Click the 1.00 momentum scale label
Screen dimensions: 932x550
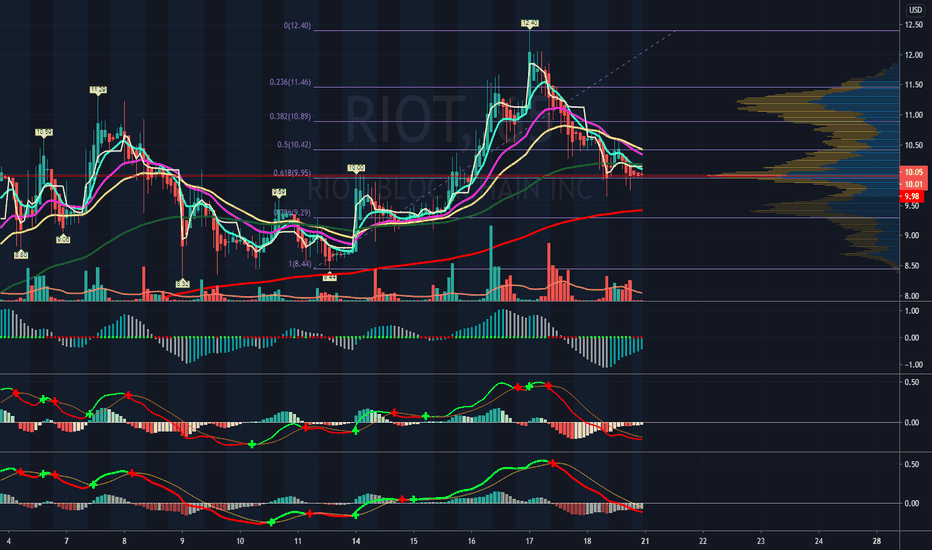click(x=912, y=311)
